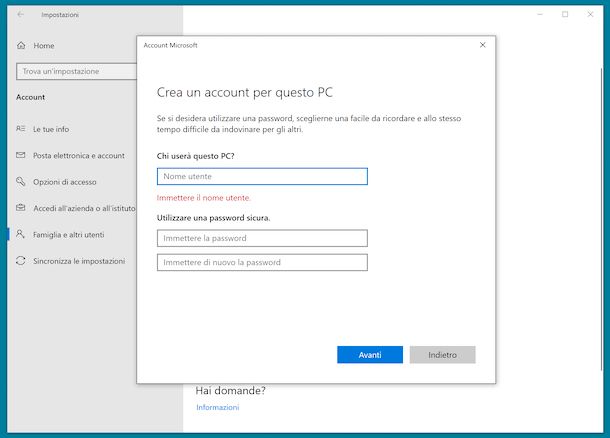The width and height of the screenshot is (610, 438).
Task: Click the 'Account' sidebar heading
Action: [30, 97]
